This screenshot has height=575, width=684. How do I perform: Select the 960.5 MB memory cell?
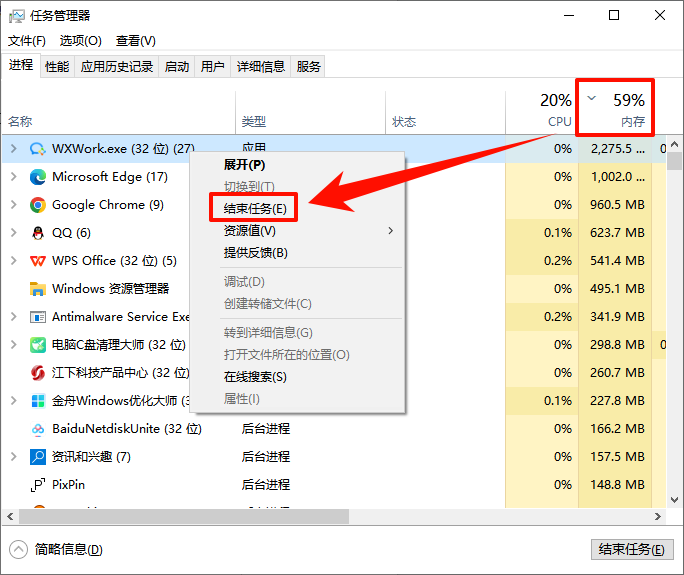click(x=617, y=205)
